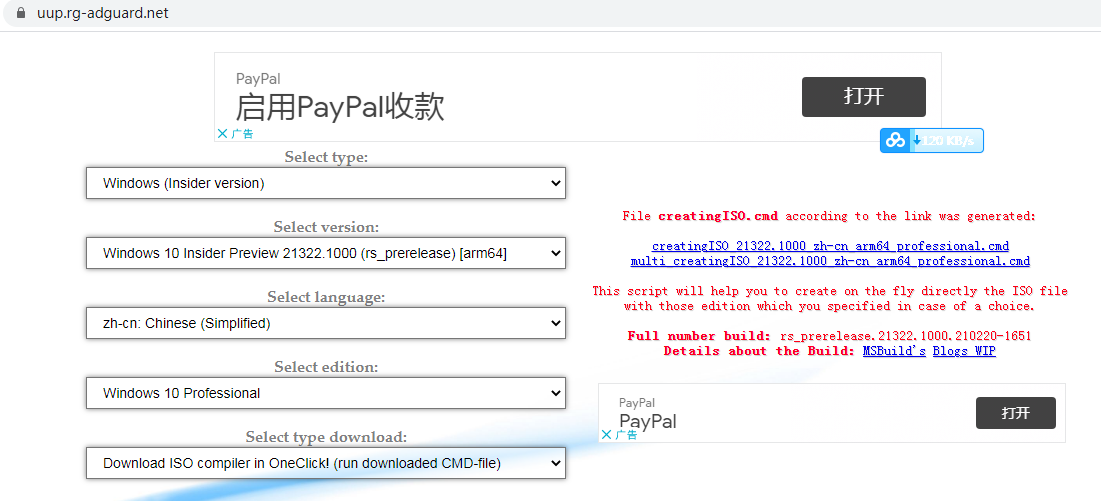Click the lock icon in address bar
Screen dimensions: 1101x501
pyautogui.click(x=20, y=13)
